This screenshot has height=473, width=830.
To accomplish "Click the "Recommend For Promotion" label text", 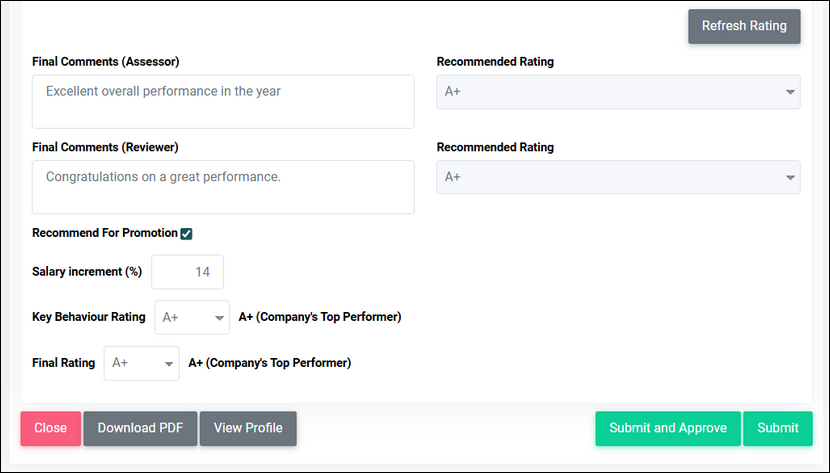I will pos(105,233).
